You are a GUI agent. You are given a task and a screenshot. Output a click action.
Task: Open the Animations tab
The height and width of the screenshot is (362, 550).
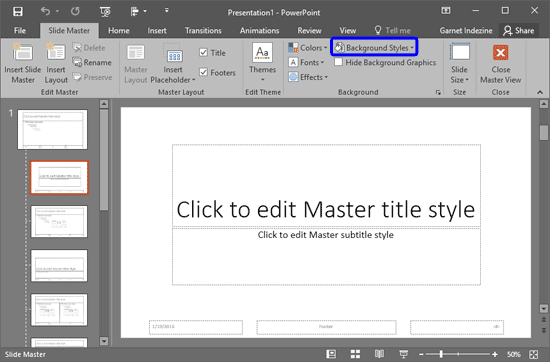tap(259, 31)
